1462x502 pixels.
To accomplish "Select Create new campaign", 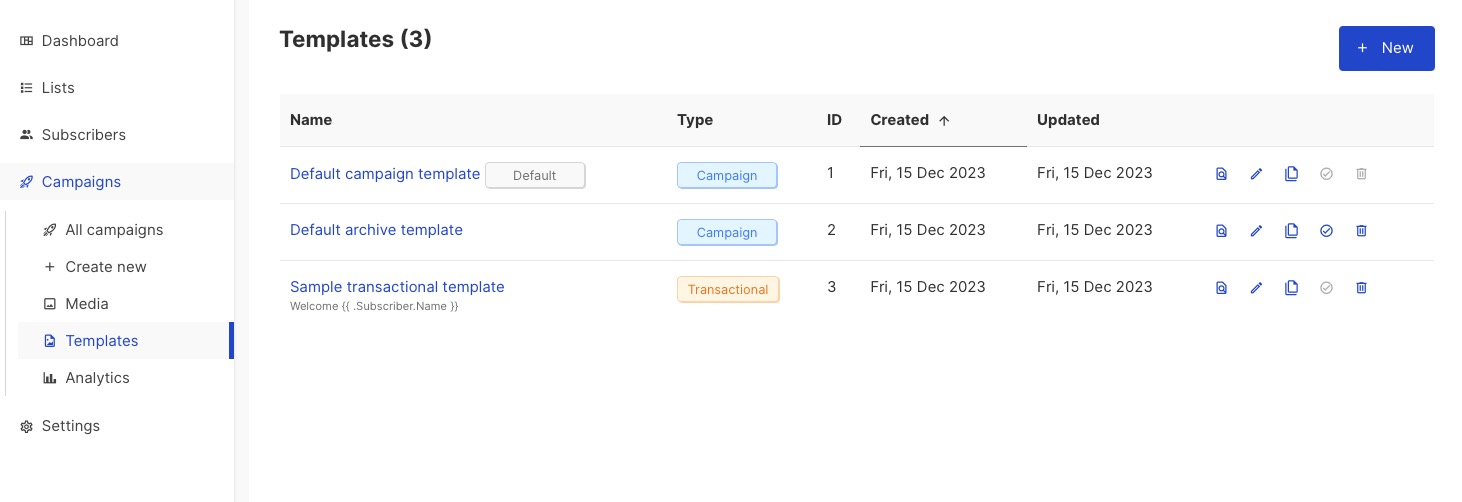I will 126,267.
